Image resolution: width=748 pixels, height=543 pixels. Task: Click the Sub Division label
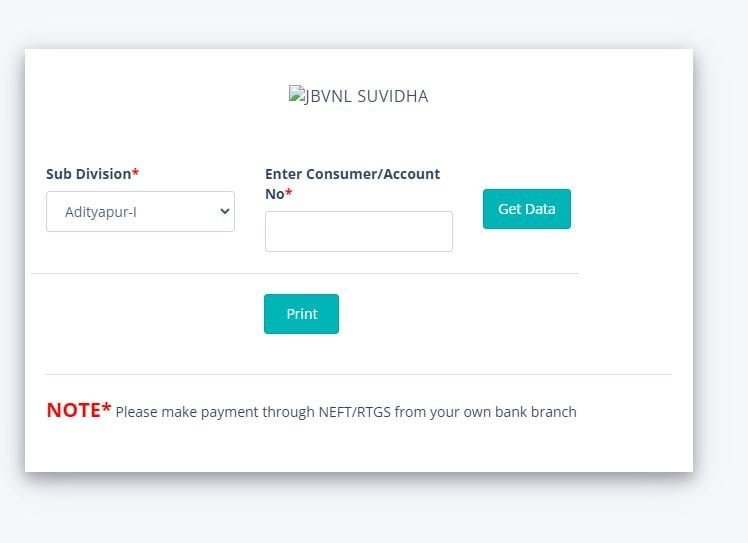coord(89,174)
